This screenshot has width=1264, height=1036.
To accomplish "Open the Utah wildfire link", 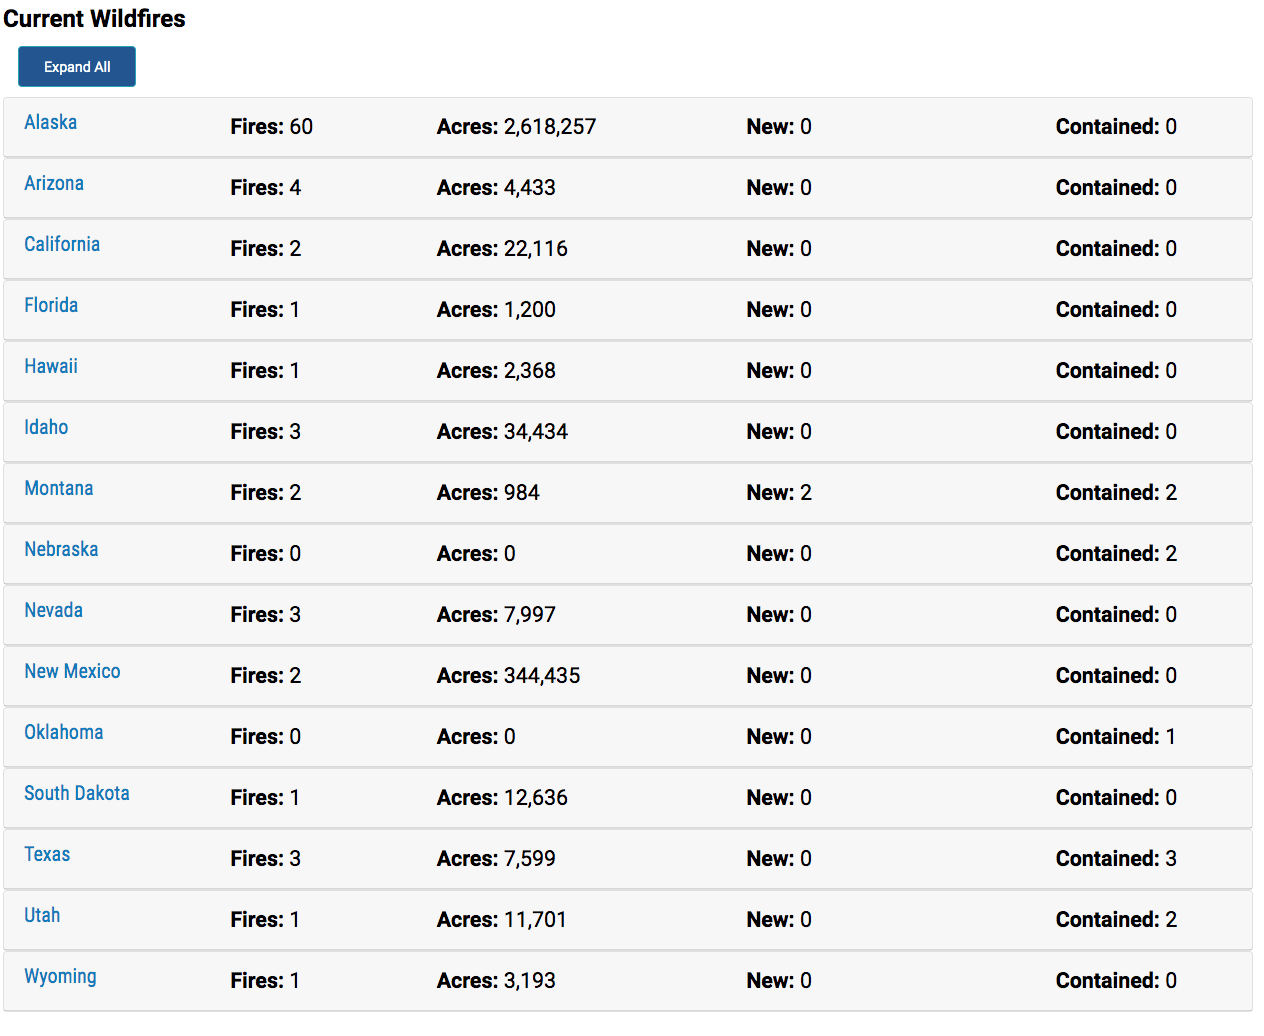I will pos(42,915).
